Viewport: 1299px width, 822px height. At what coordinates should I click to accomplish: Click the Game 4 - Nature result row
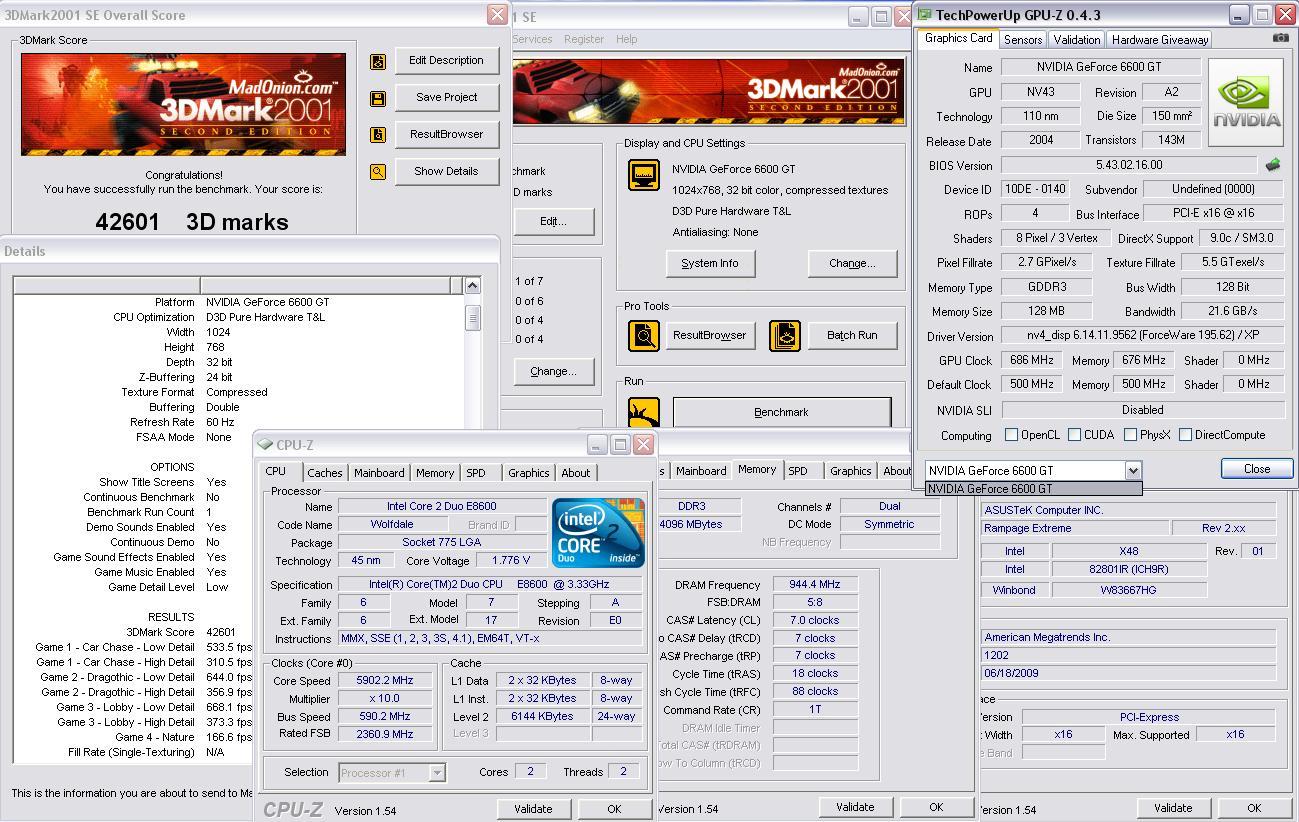point(133,737)
